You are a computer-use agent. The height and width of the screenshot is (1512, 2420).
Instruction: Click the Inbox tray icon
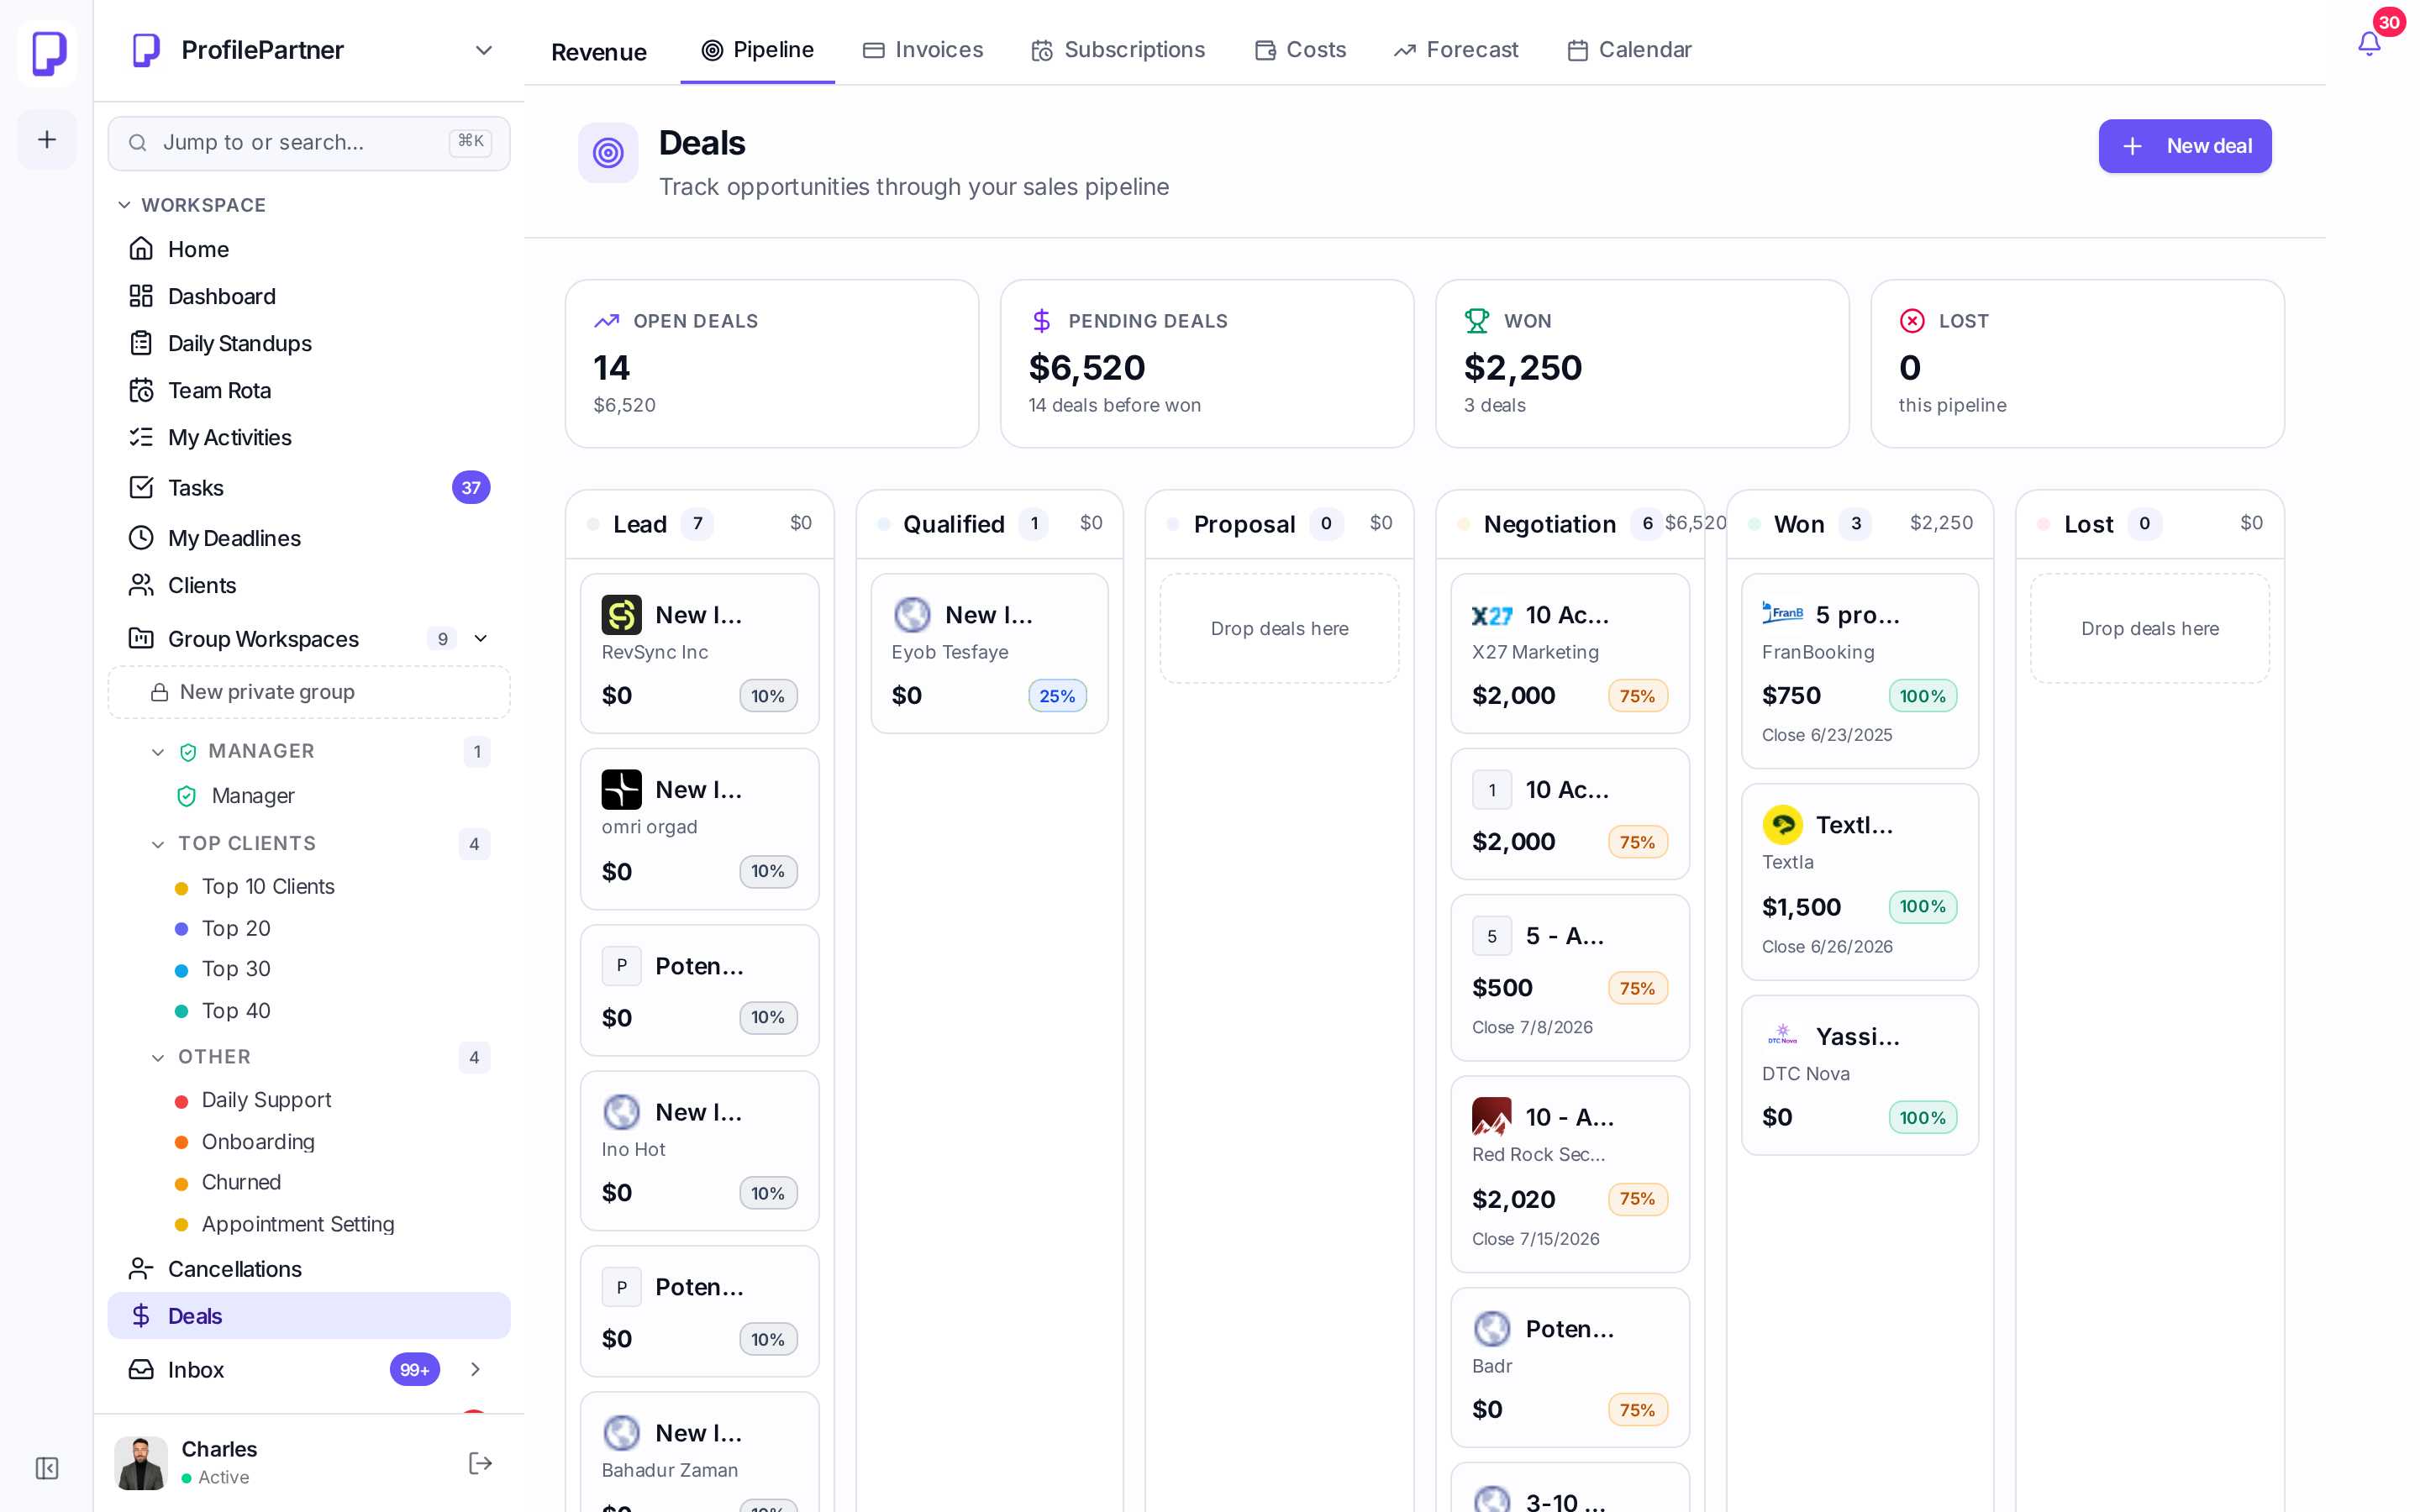pyautogui.click(x=141, y=1369)
